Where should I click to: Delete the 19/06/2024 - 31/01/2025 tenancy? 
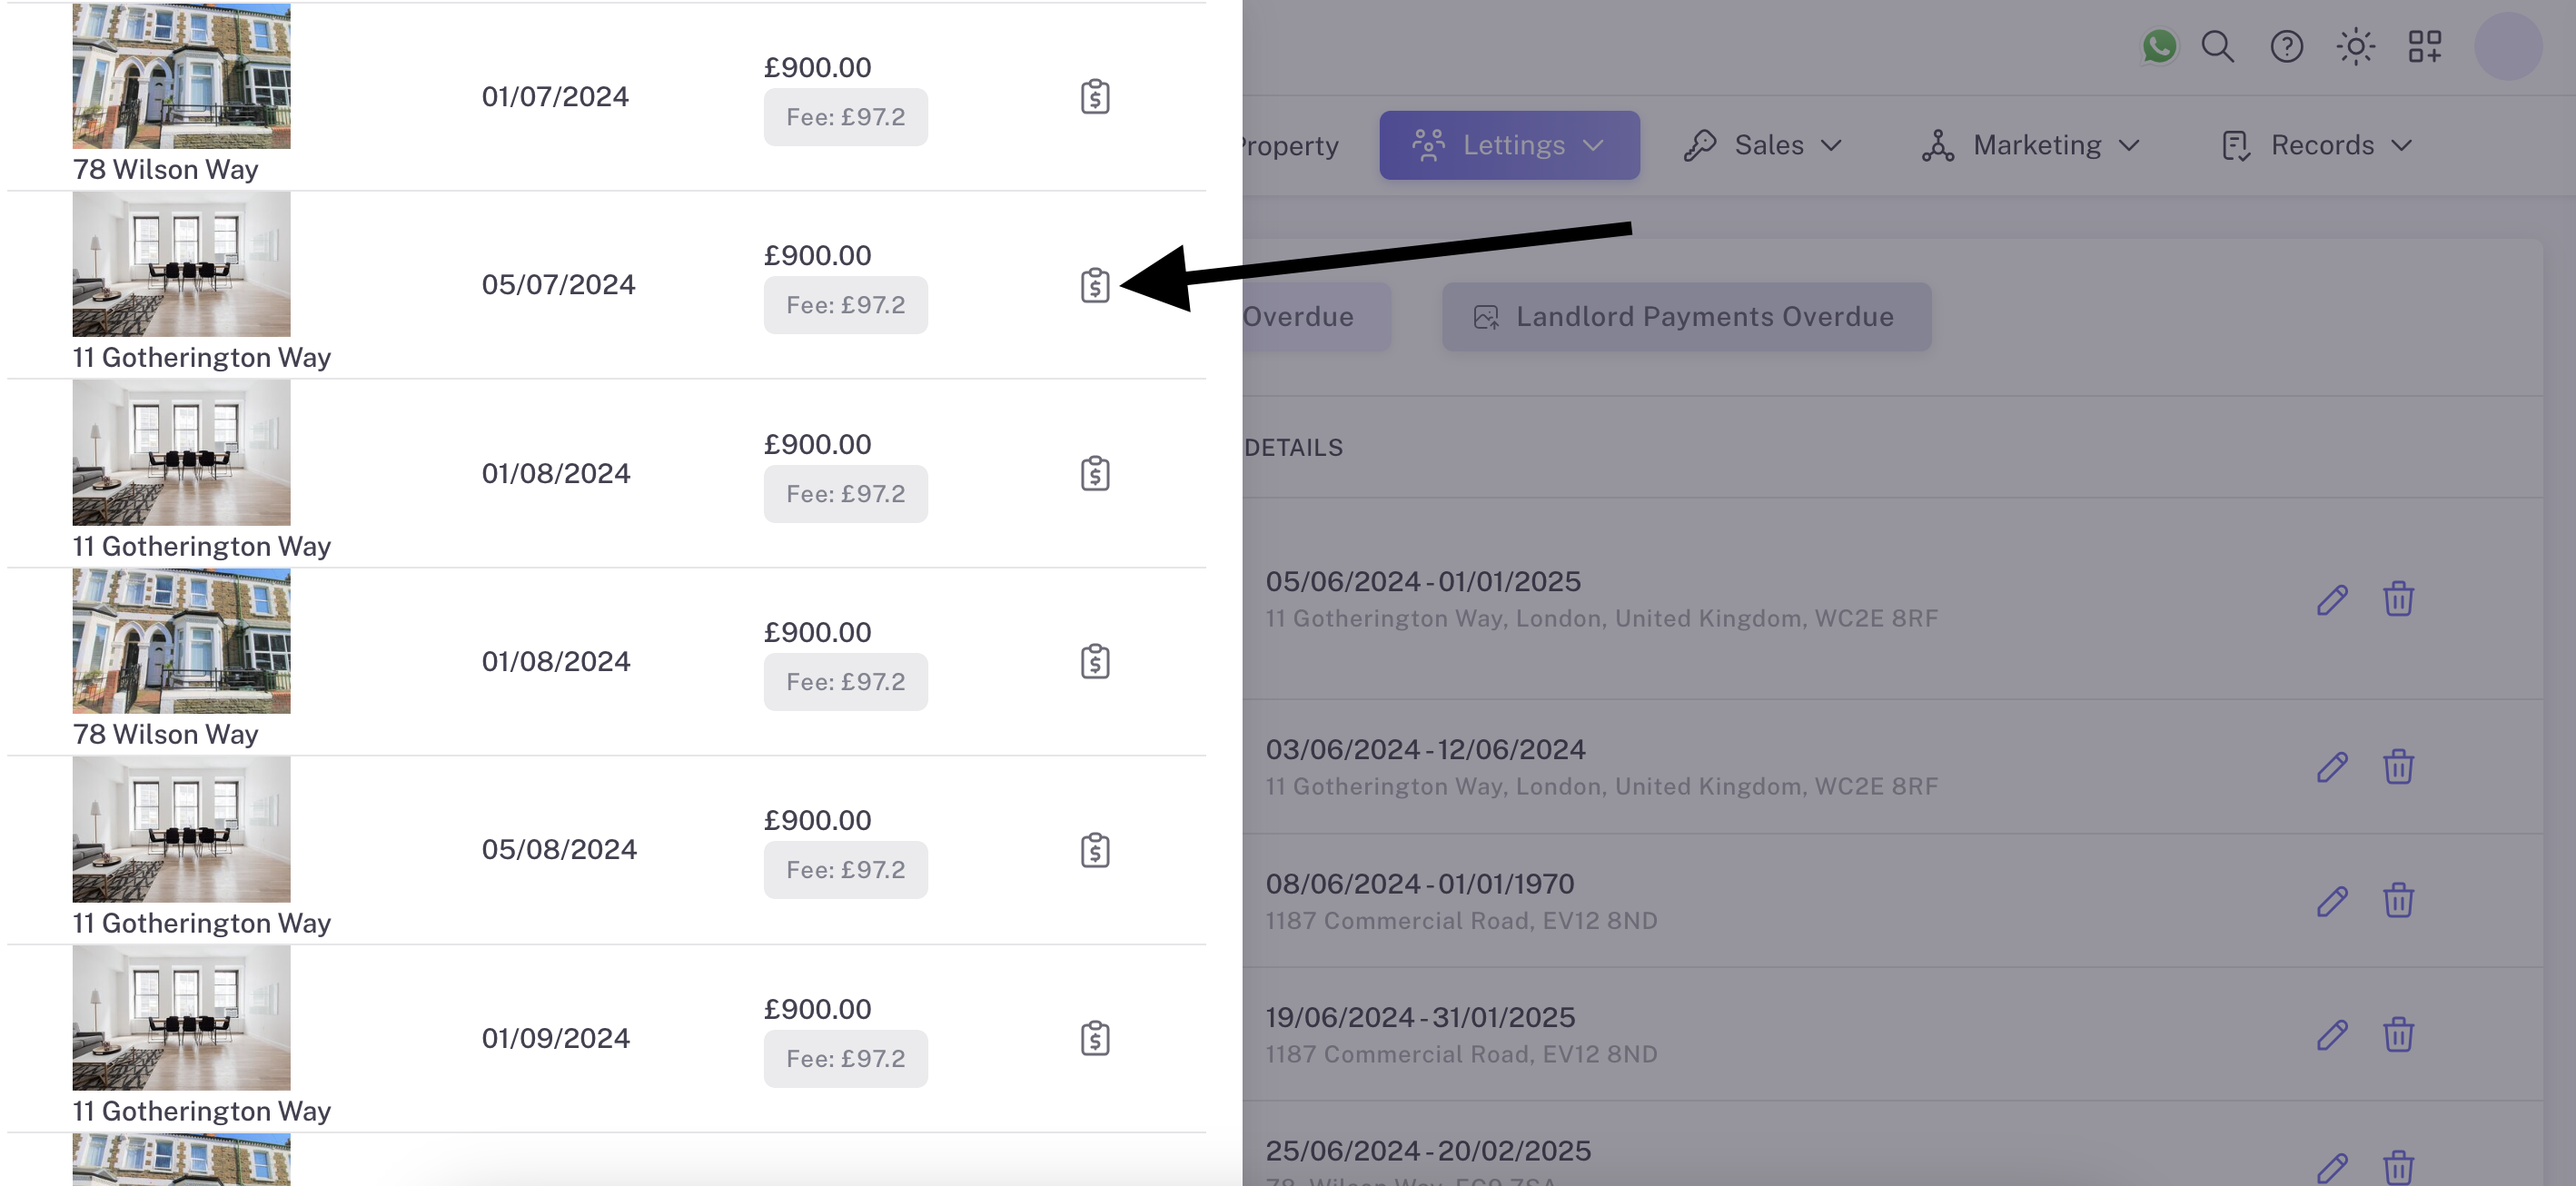[x=2398, y=1035]
